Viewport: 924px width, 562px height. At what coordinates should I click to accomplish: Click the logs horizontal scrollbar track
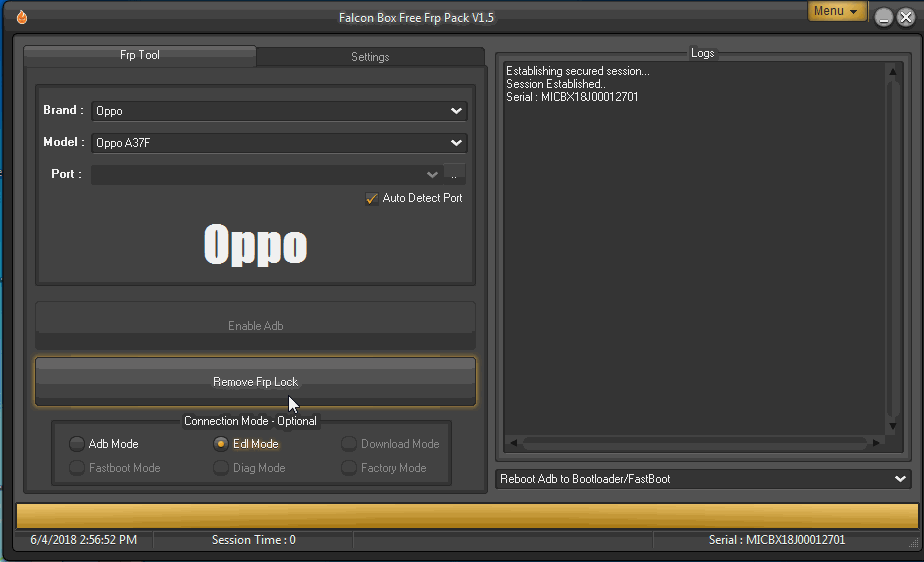tap(695, 442)
